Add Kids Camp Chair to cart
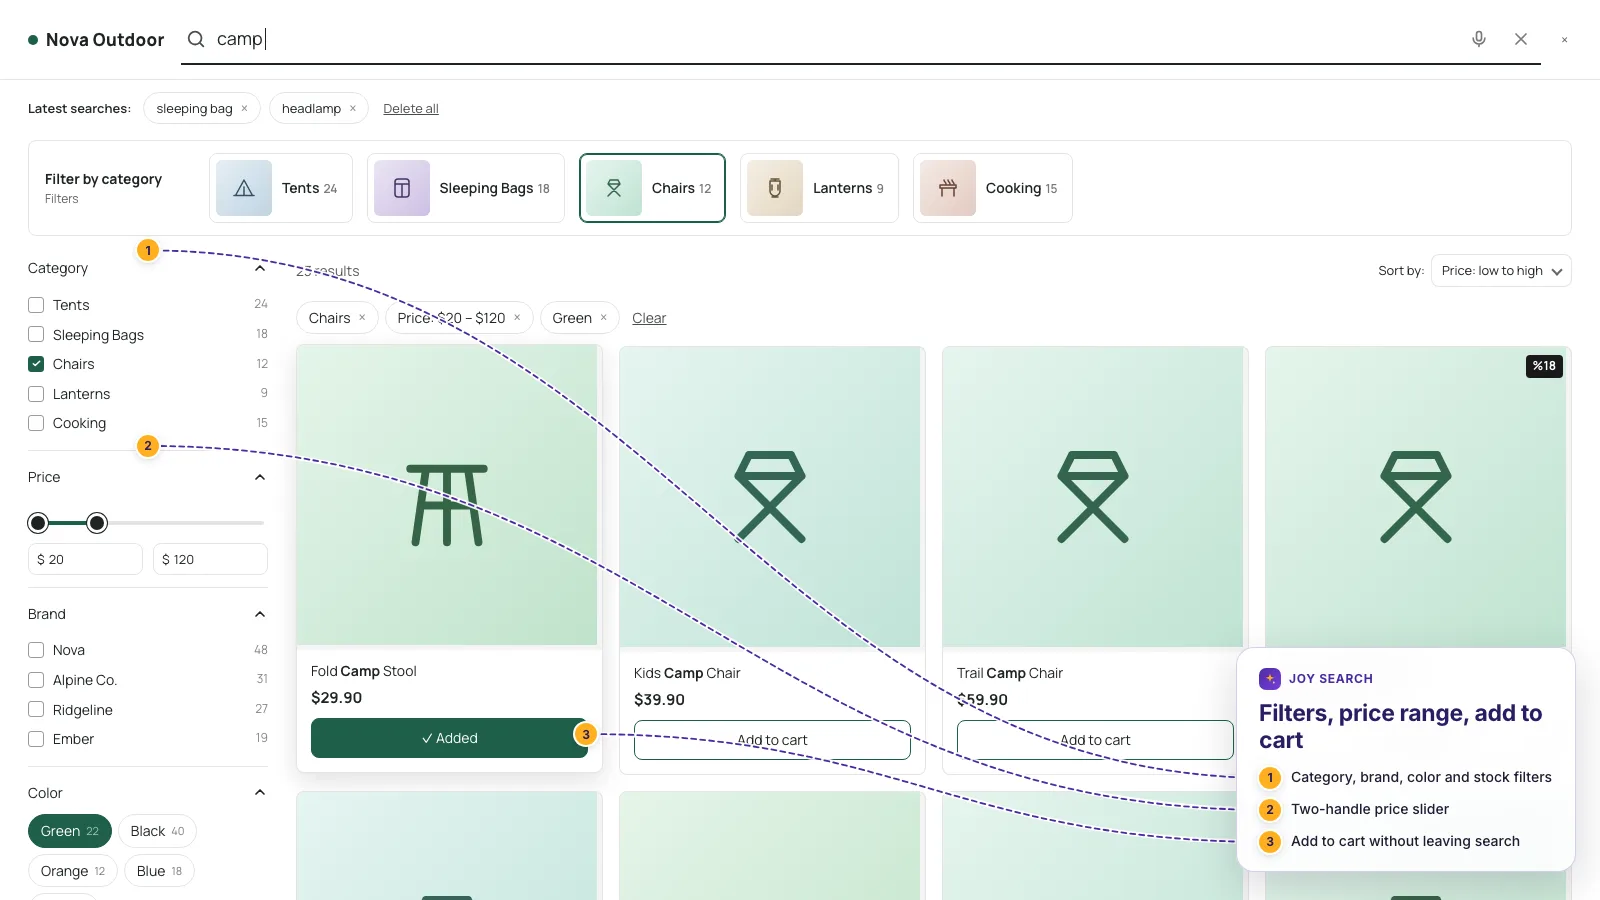 coord(772,740)
